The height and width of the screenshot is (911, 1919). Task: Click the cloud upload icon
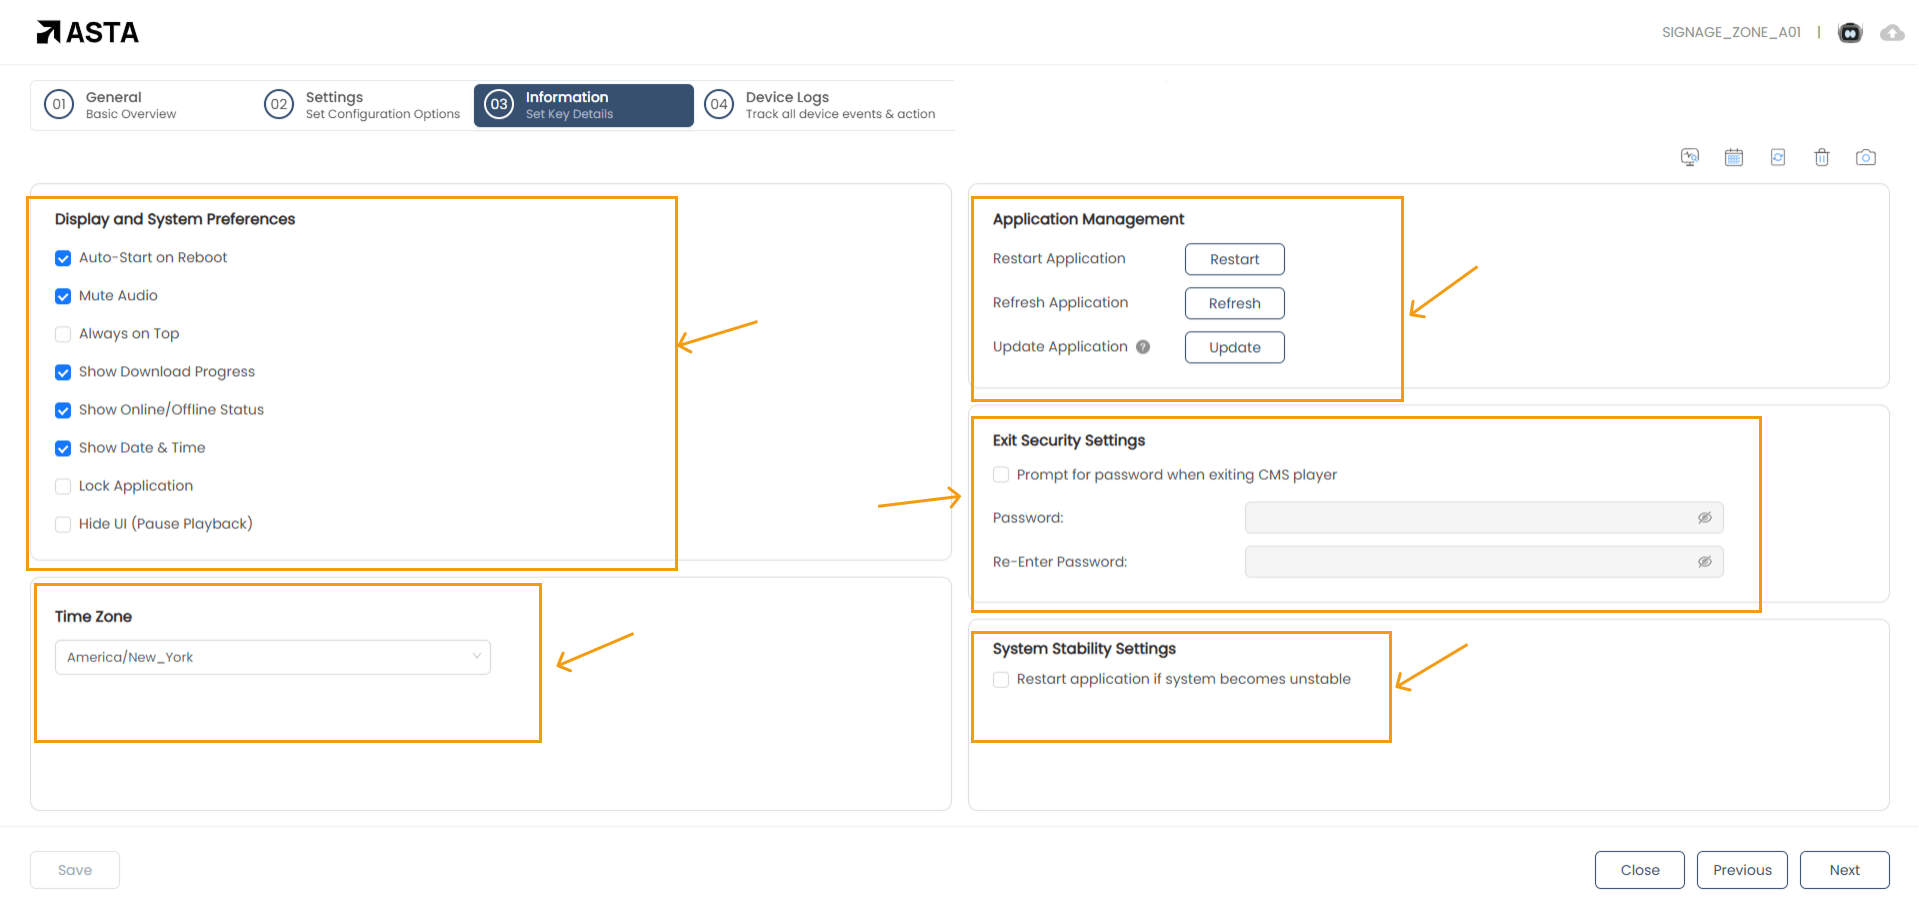1892,33
